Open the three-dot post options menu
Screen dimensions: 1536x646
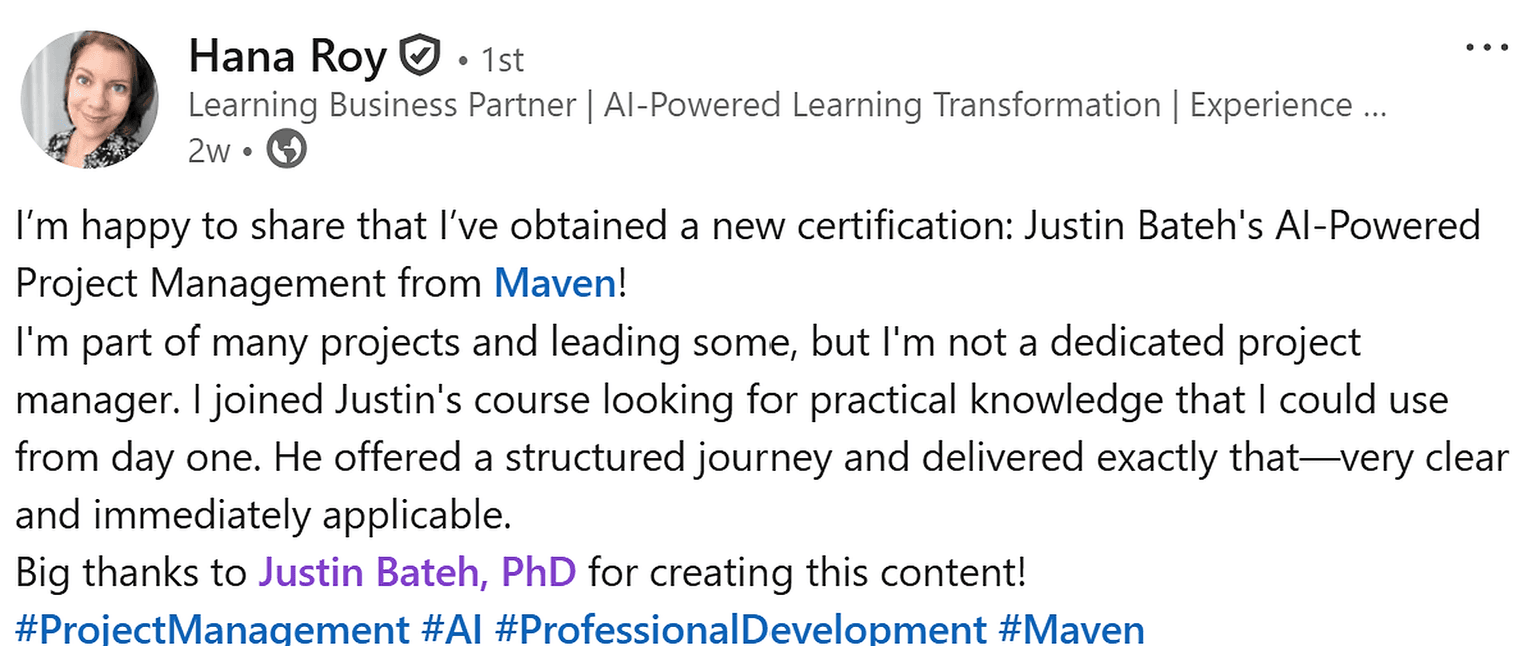[1486, 47]
